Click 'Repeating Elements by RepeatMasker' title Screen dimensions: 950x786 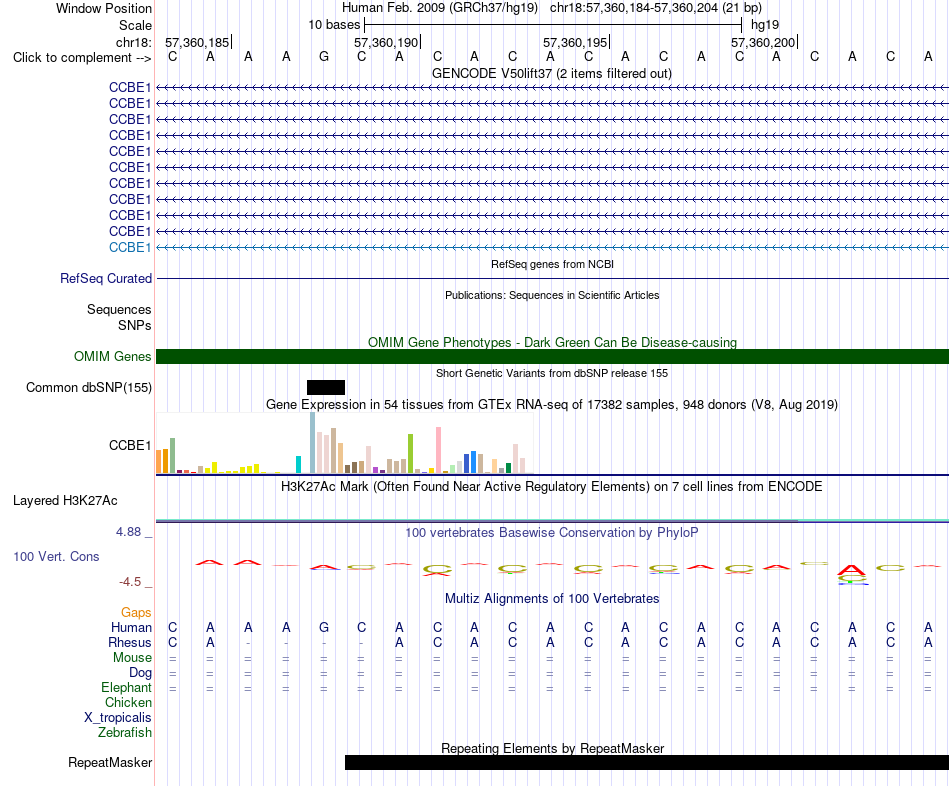click(x=552, y=748)
